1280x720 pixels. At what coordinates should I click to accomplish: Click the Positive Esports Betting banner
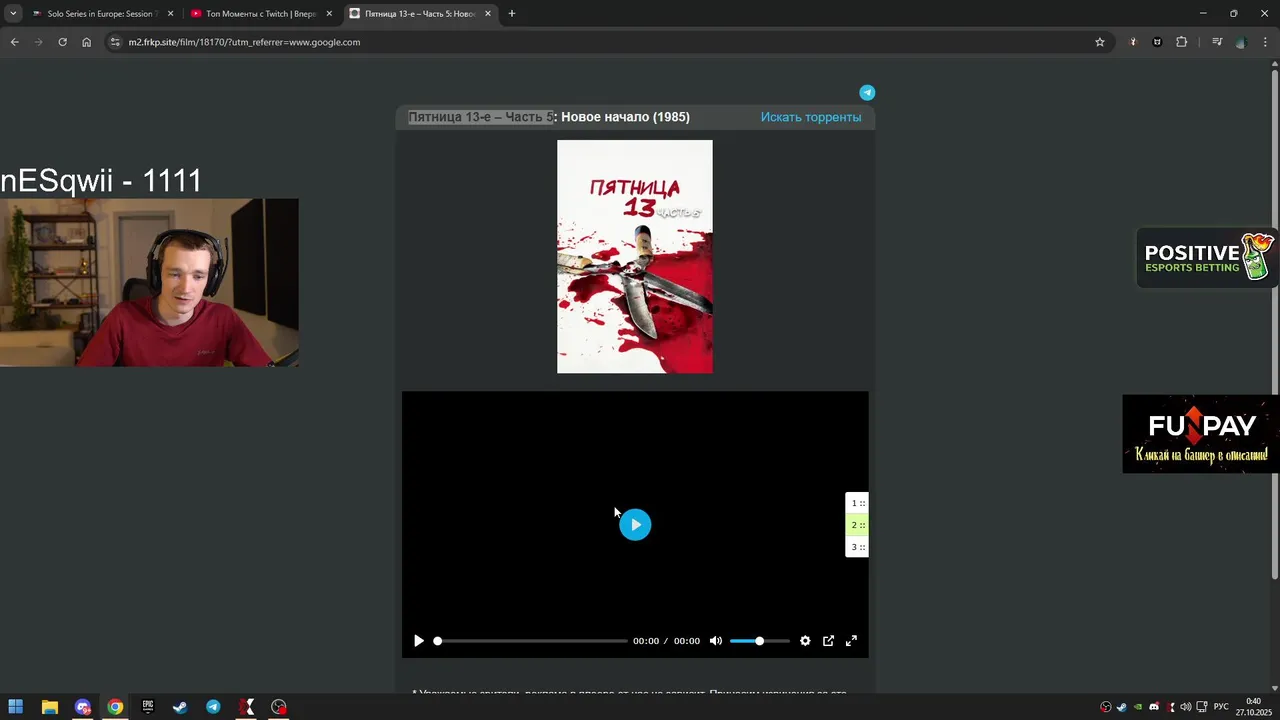click(x=1207, y=258)
